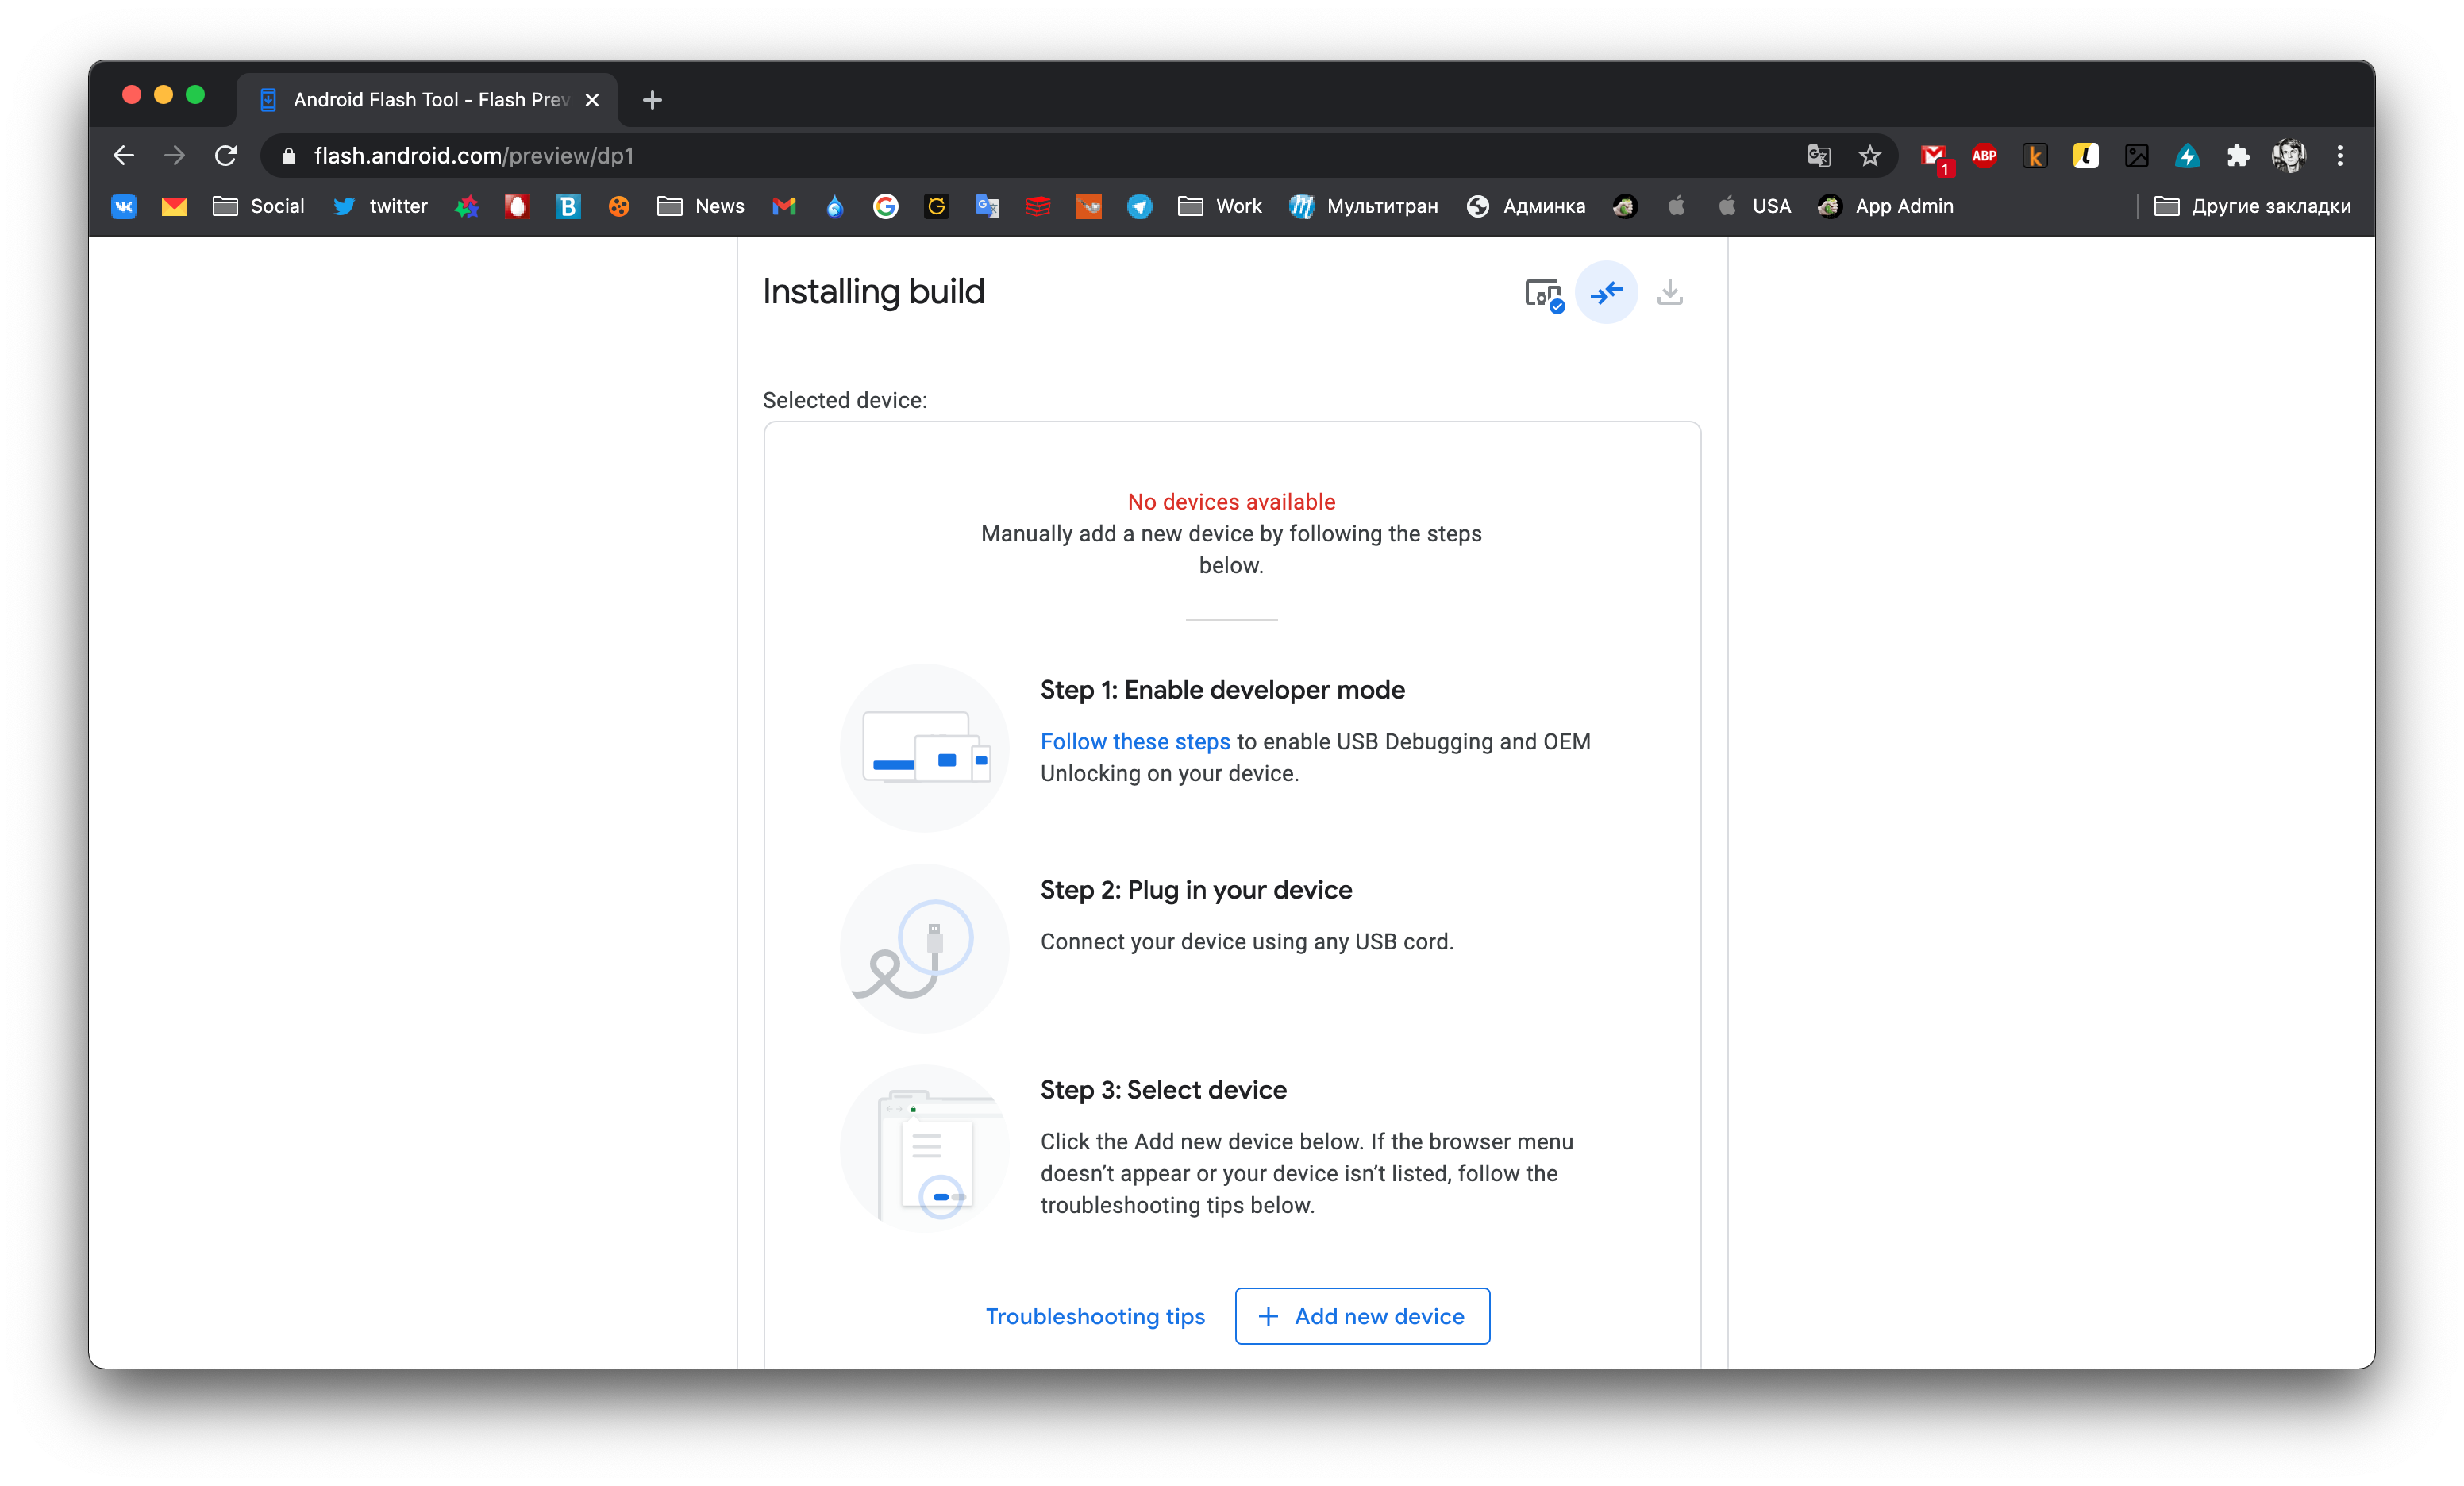The width and height of the screenshot is (2464, 1486).
Task: Open the Extensions puzzle piece menu
Action: [x=2235, y=155]
